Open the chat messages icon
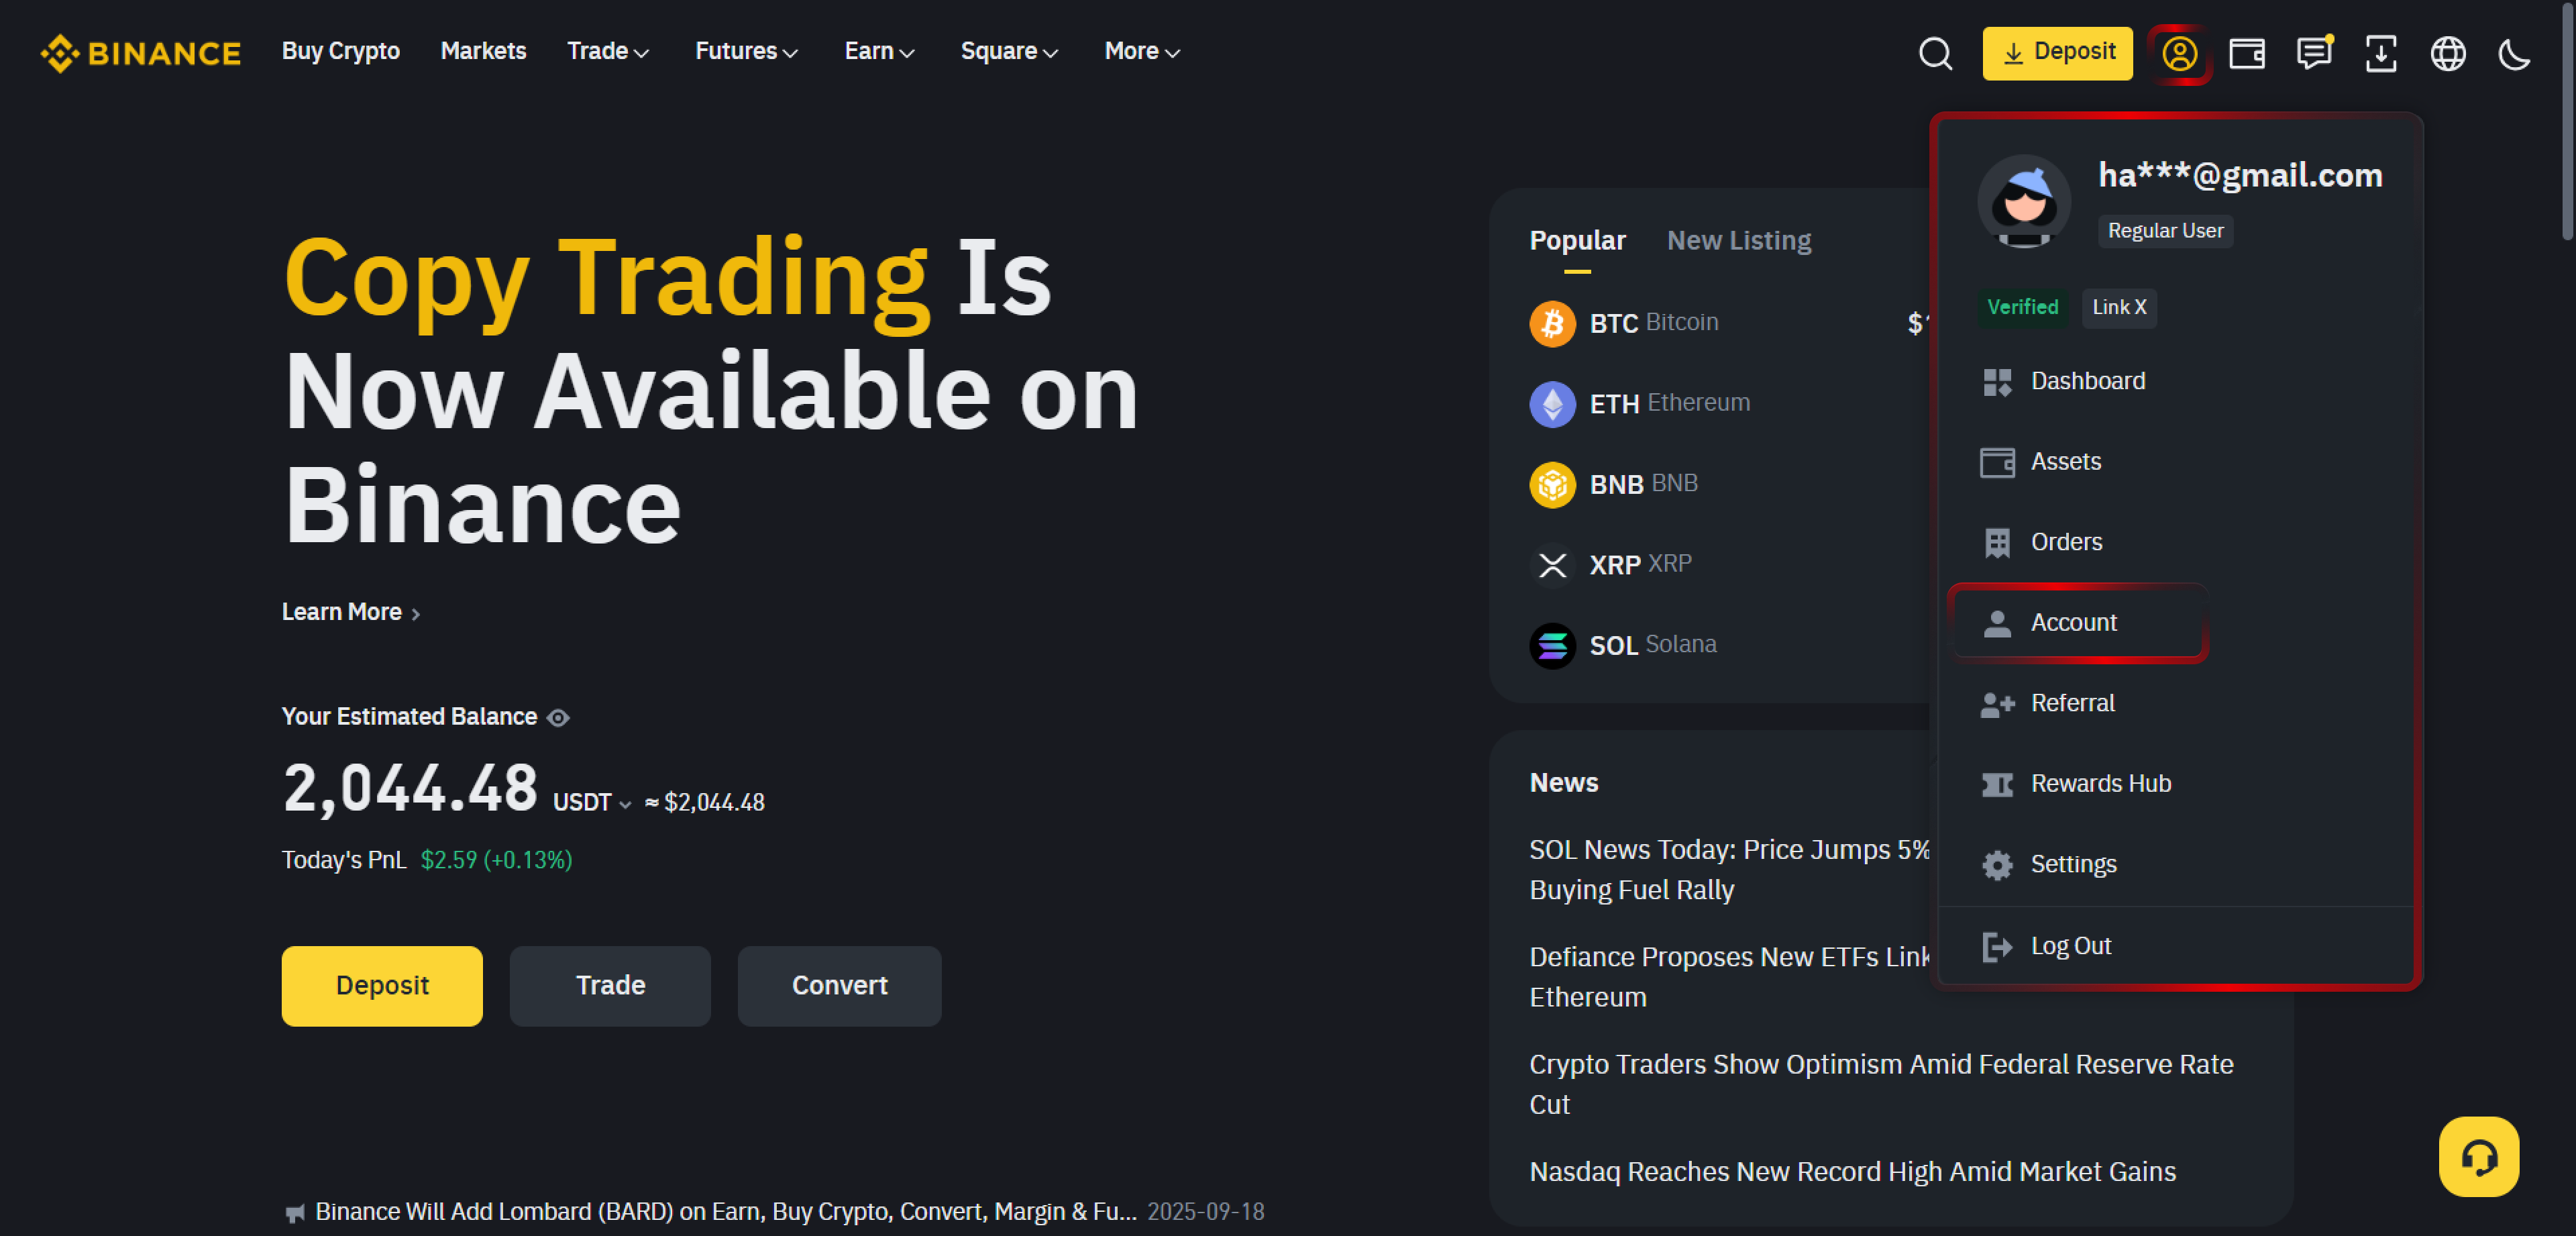The image size is (2576, 1236). point(2313,53)
